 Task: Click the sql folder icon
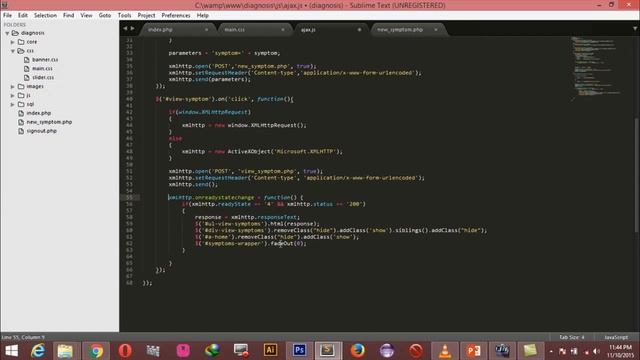[x=21, y=104]
